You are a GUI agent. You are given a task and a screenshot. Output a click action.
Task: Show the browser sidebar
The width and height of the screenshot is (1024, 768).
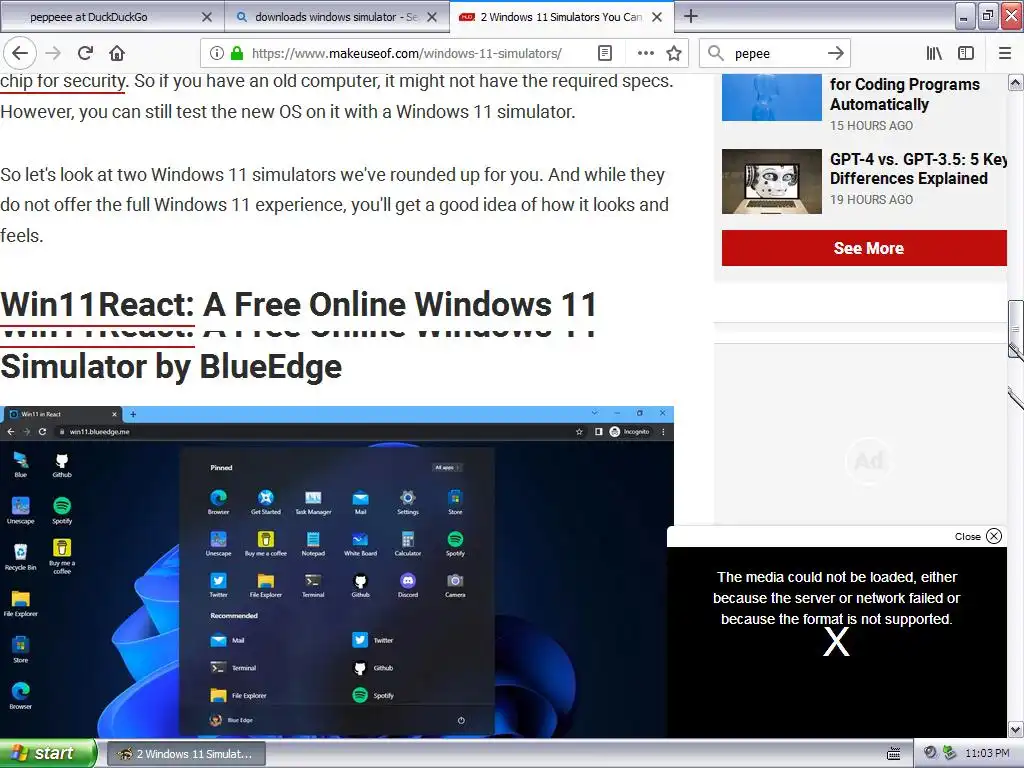click(x=966, y=53)
